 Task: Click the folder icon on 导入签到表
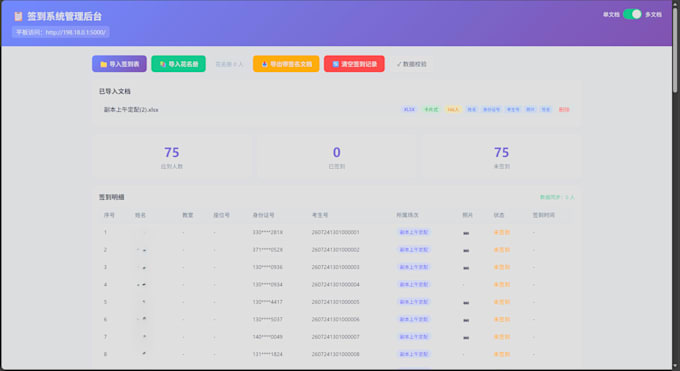pos(104,64)
